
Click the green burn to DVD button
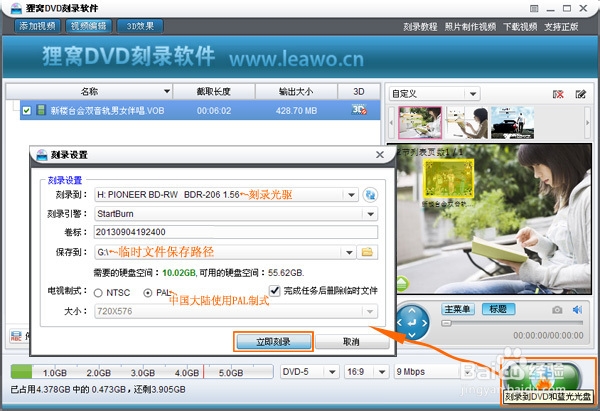tap(542, 377)
